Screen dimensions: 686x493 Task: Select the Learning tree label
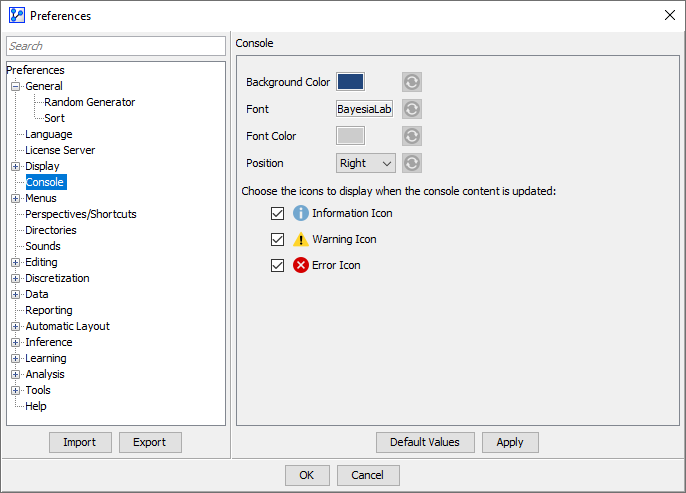pos(46,358)
